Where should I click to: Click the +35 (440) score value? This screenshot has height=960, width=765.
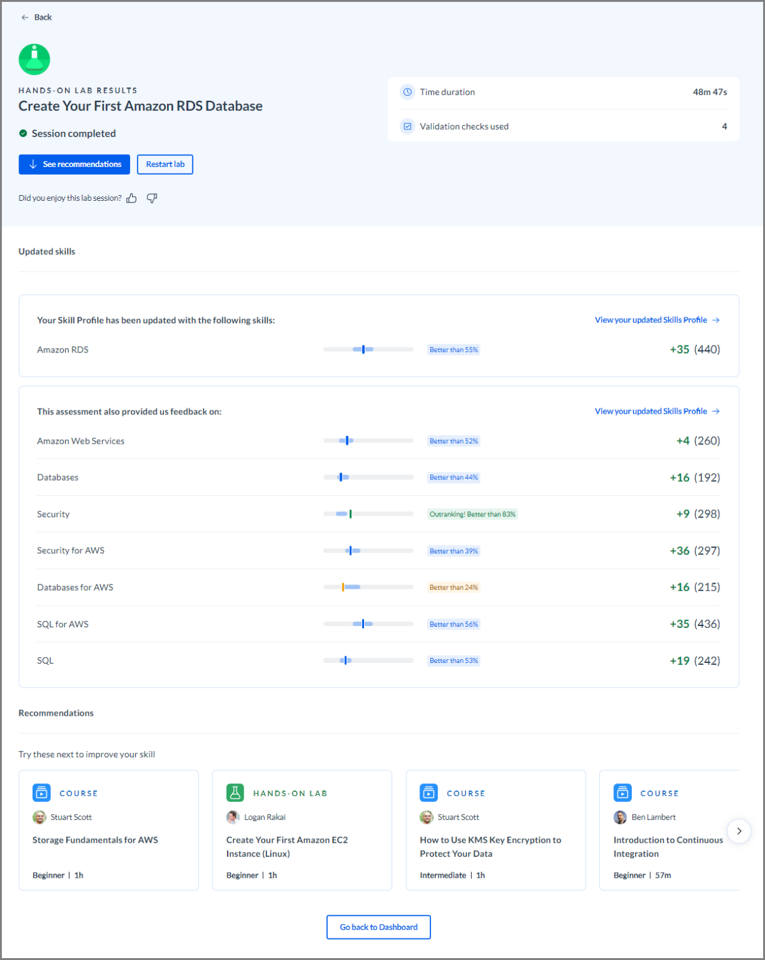(695, 350)
